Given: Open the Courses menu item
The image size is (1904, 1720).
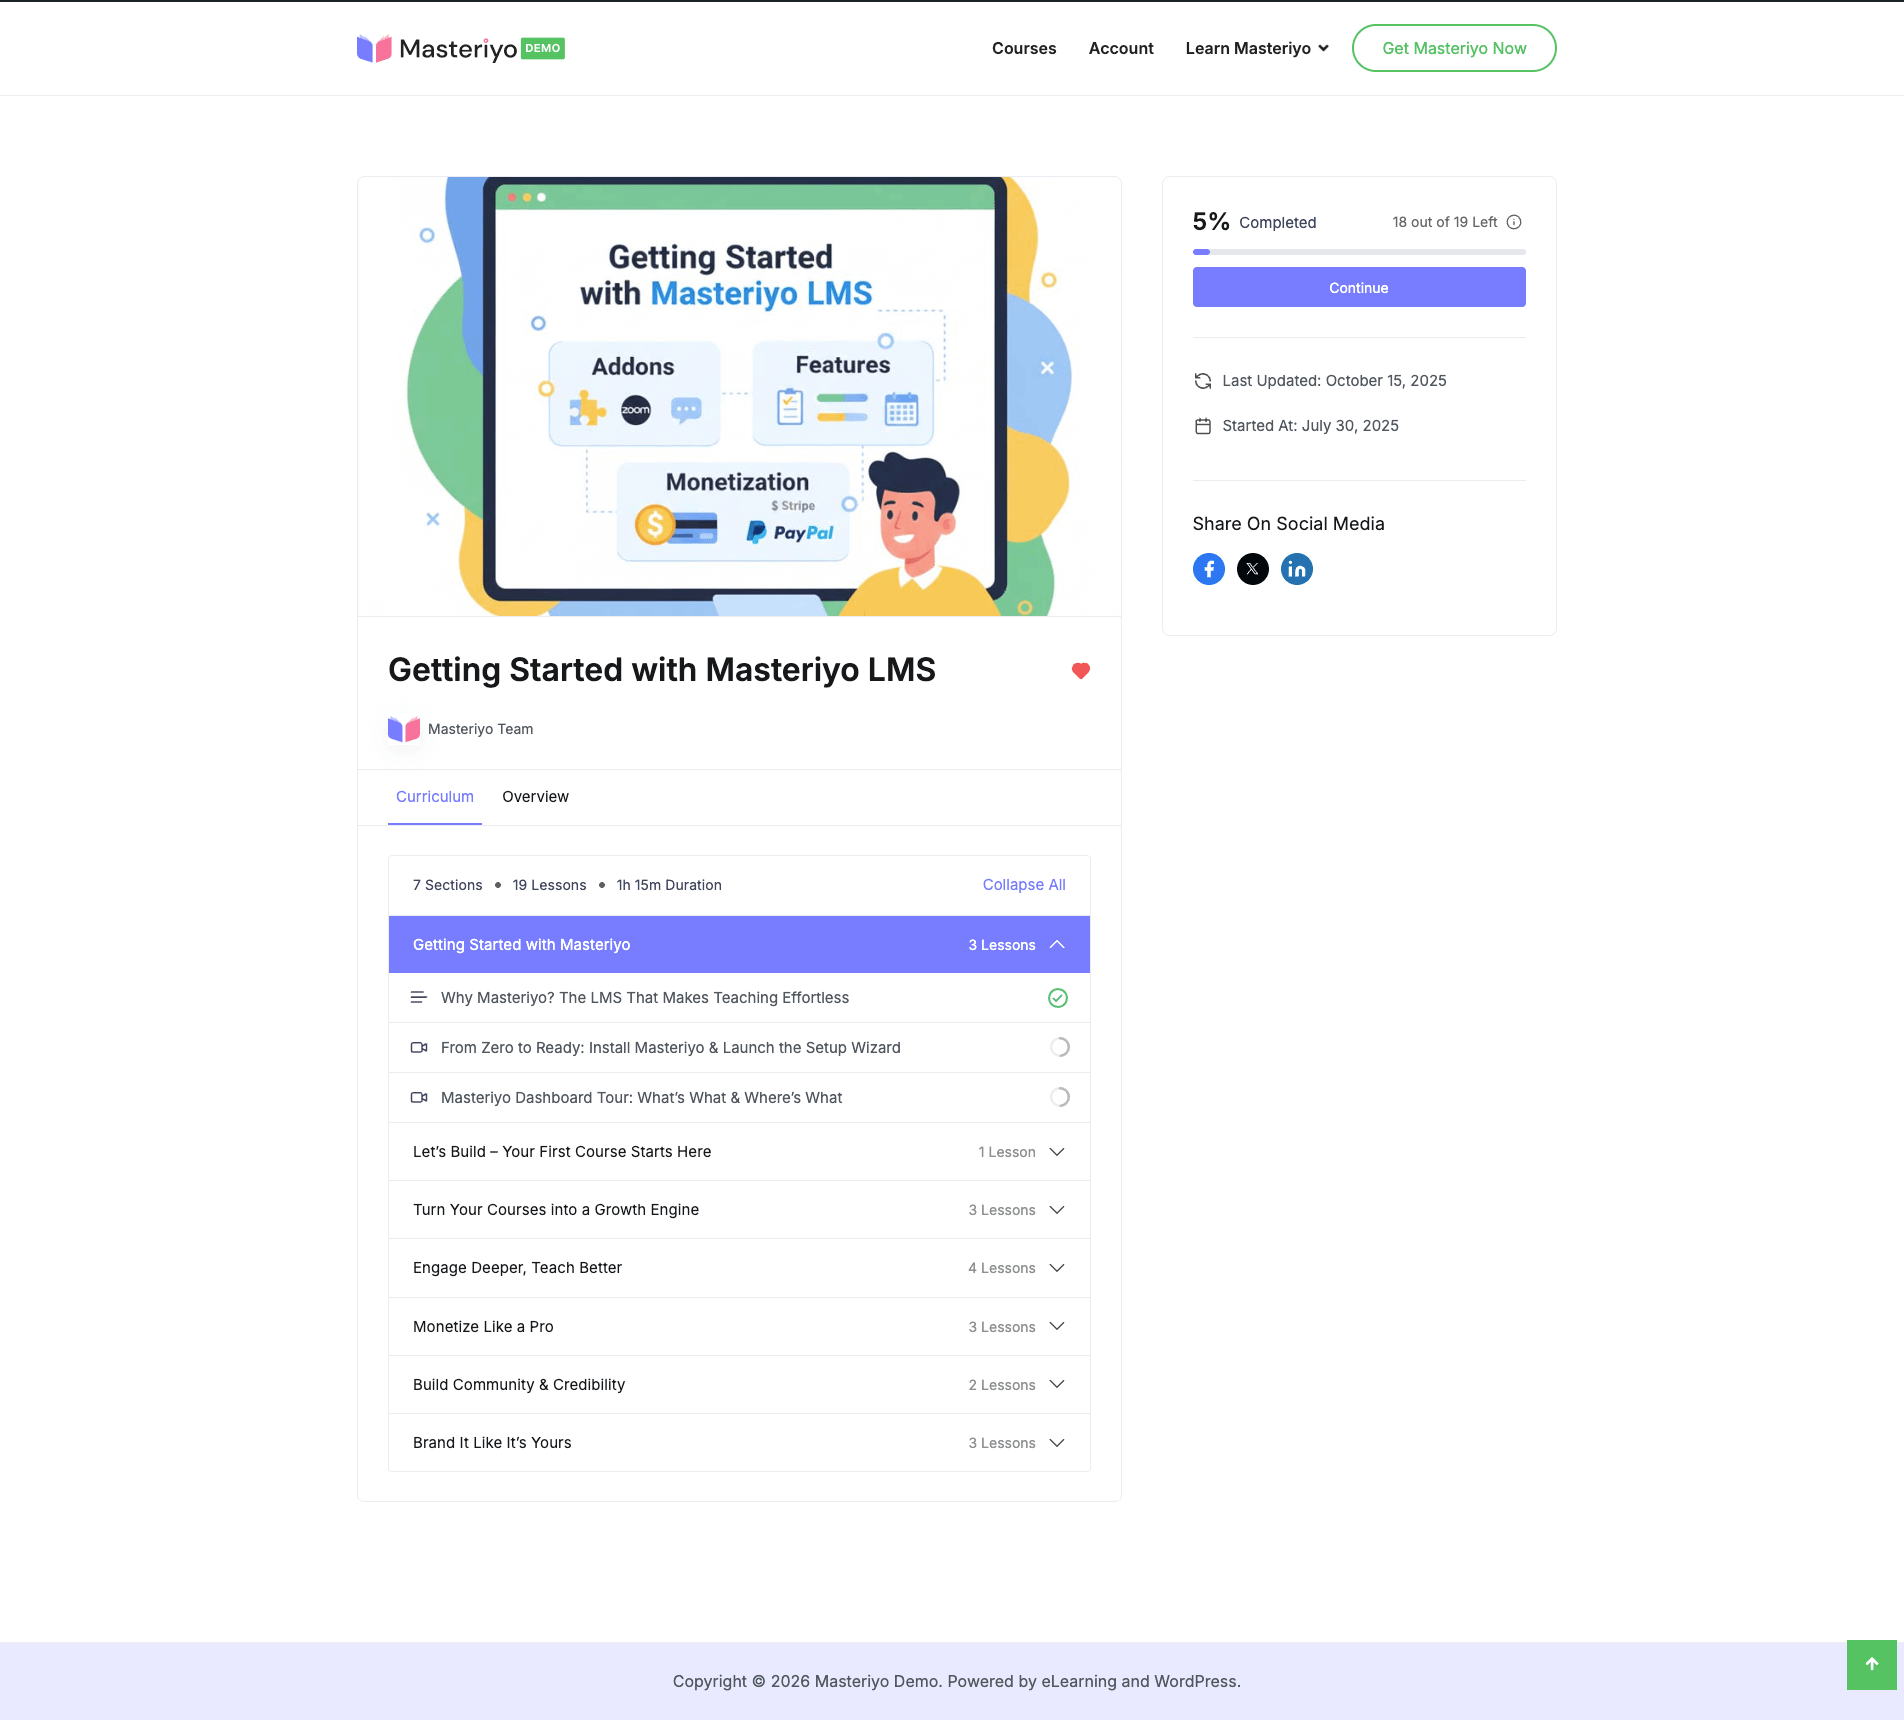Looking at the screenshot, I should 1024,48.
